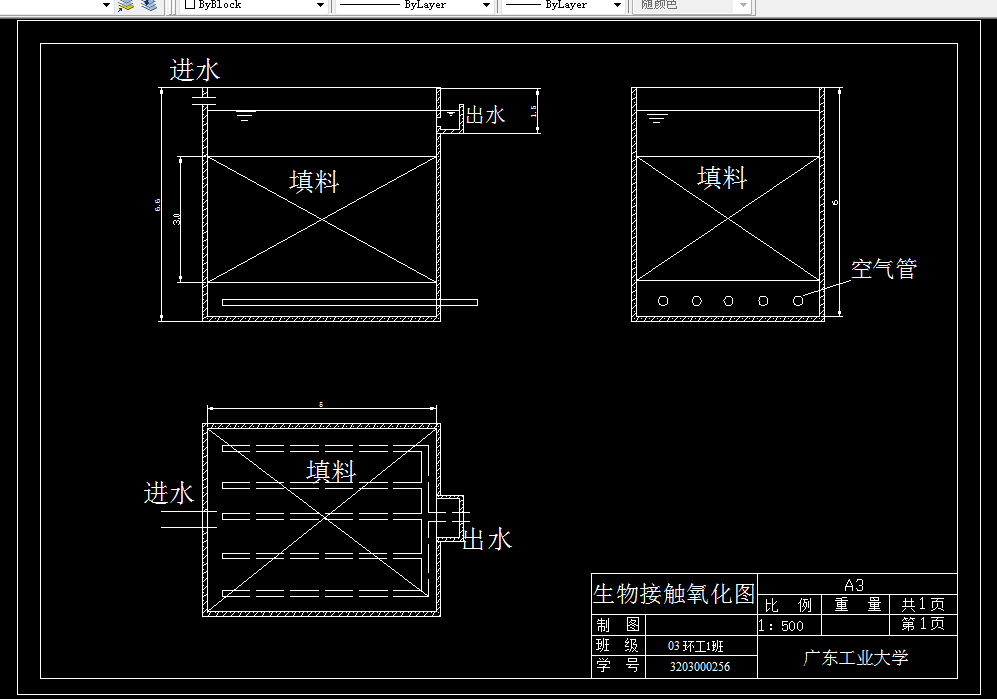Select the 1.5 outlet dimension text
Viewport: 997px width, 699px height.
click(x=533, y=111)
